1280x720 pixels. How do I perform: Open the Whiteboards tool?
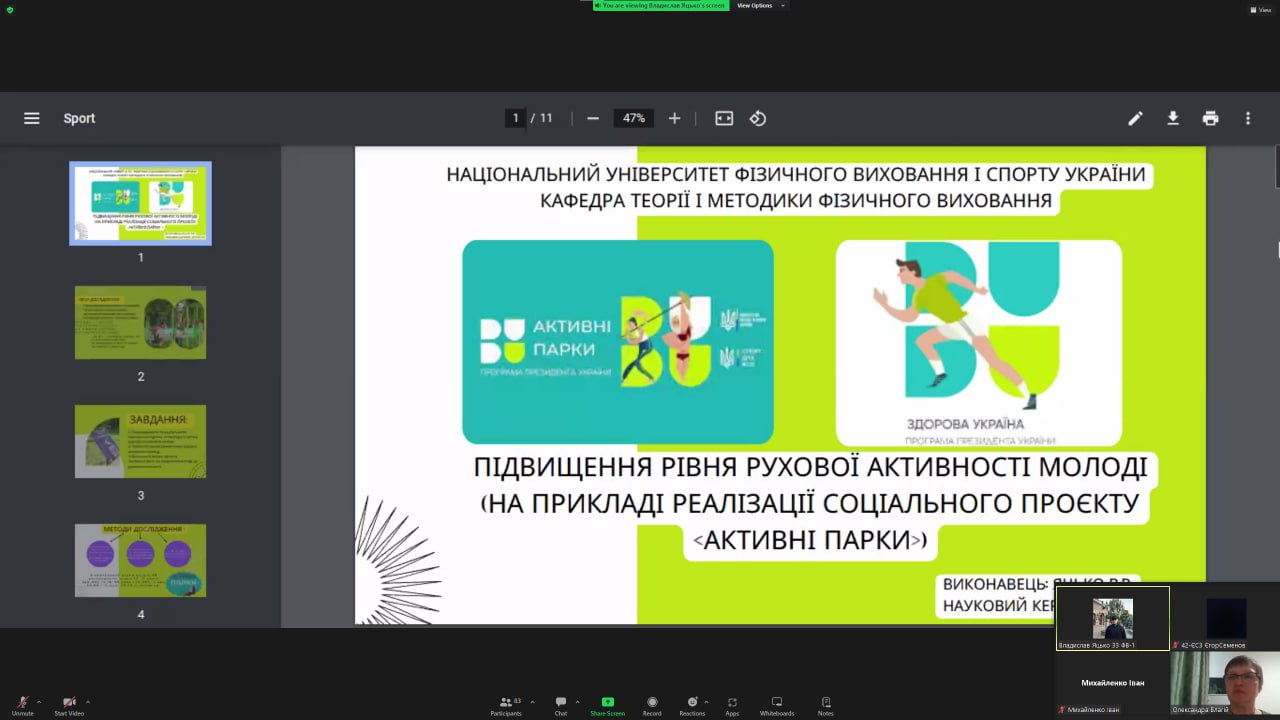(777, 702)
